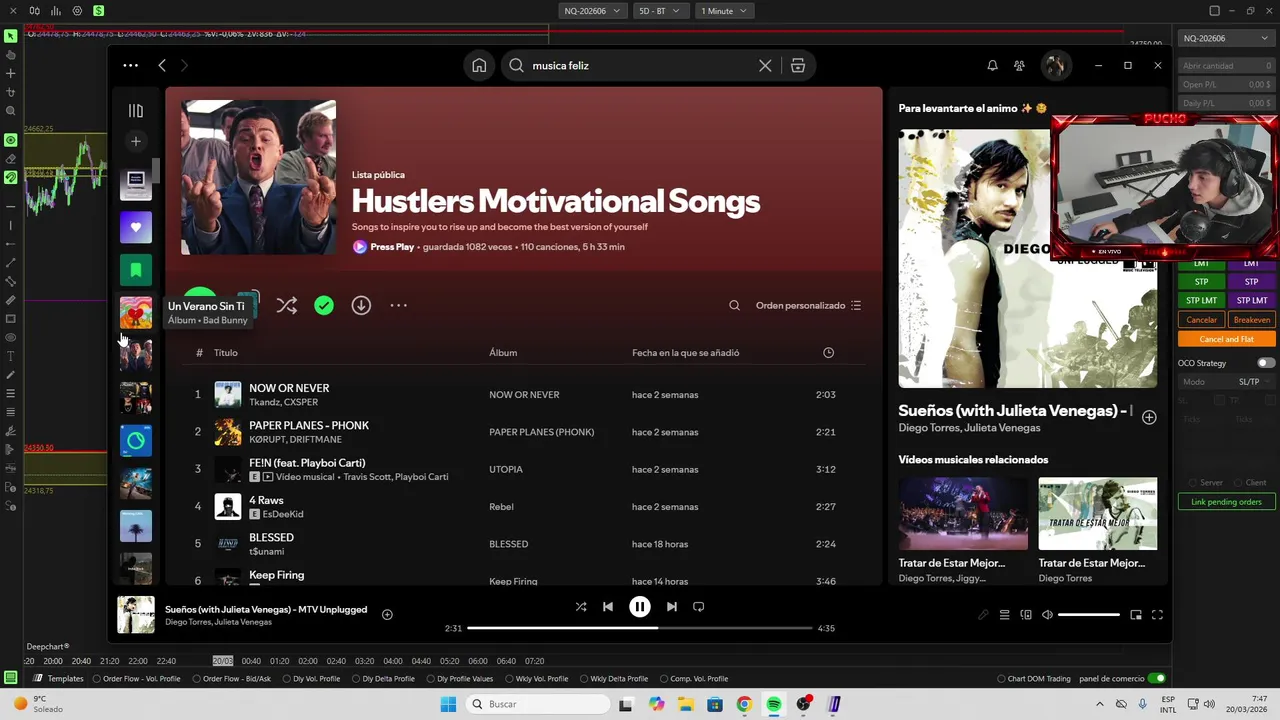Select the Order Flow - Vol. Profile template

(x=136, y=679)
